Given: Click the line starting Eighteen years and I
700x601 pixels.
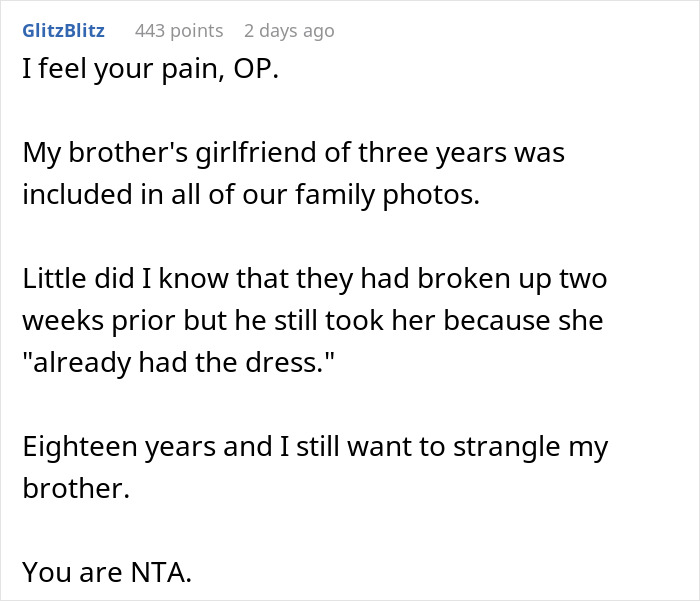Looking at the screenshot, I should click(315, 447).
